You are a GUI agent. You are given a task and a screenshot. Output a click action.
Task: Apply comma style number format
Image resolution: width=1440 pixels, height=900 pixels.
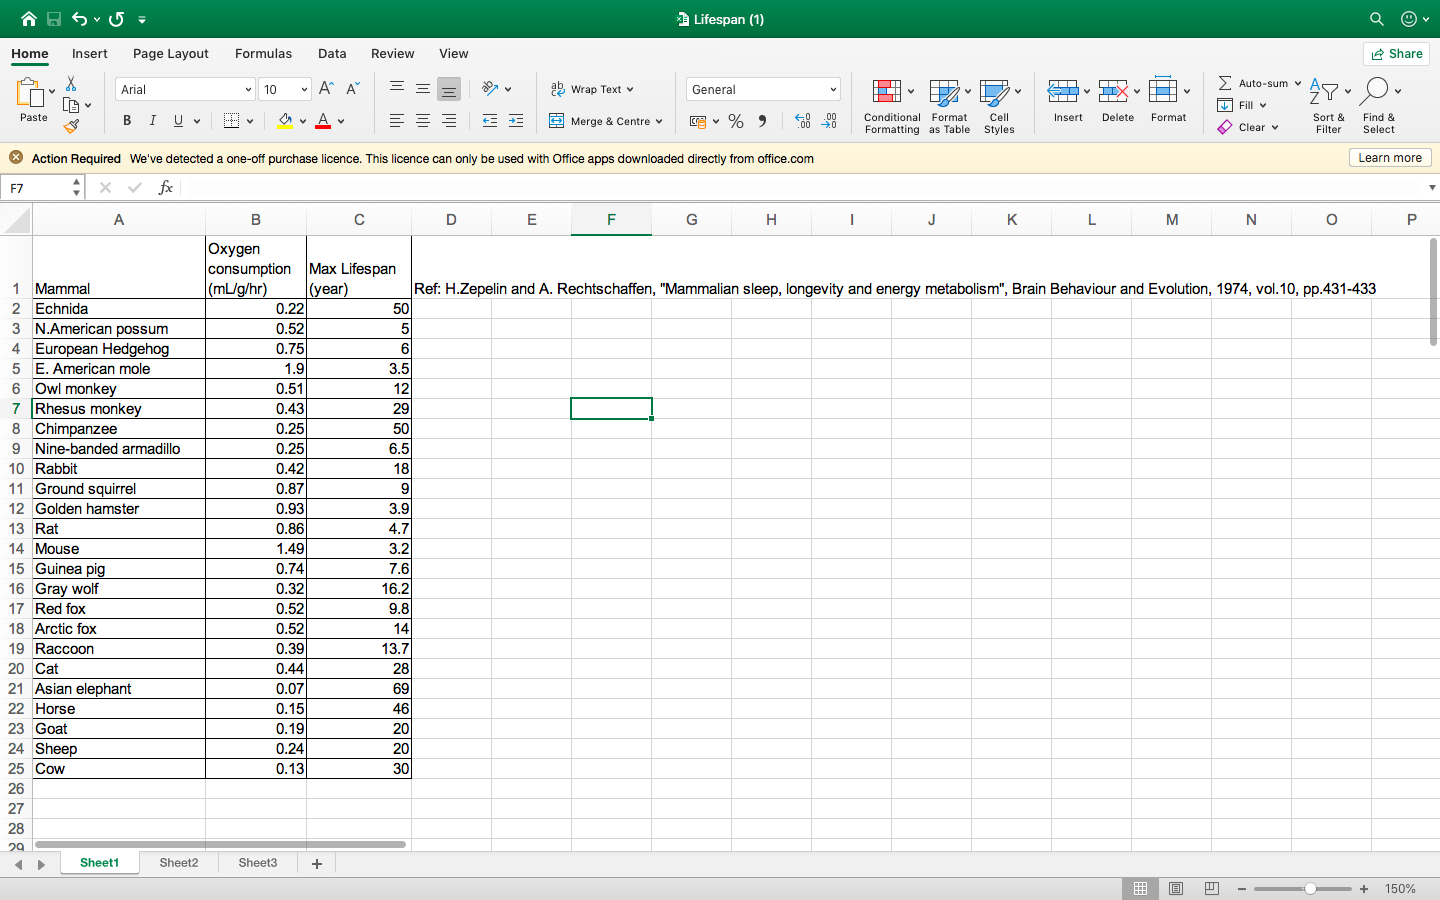click(762, 121)
